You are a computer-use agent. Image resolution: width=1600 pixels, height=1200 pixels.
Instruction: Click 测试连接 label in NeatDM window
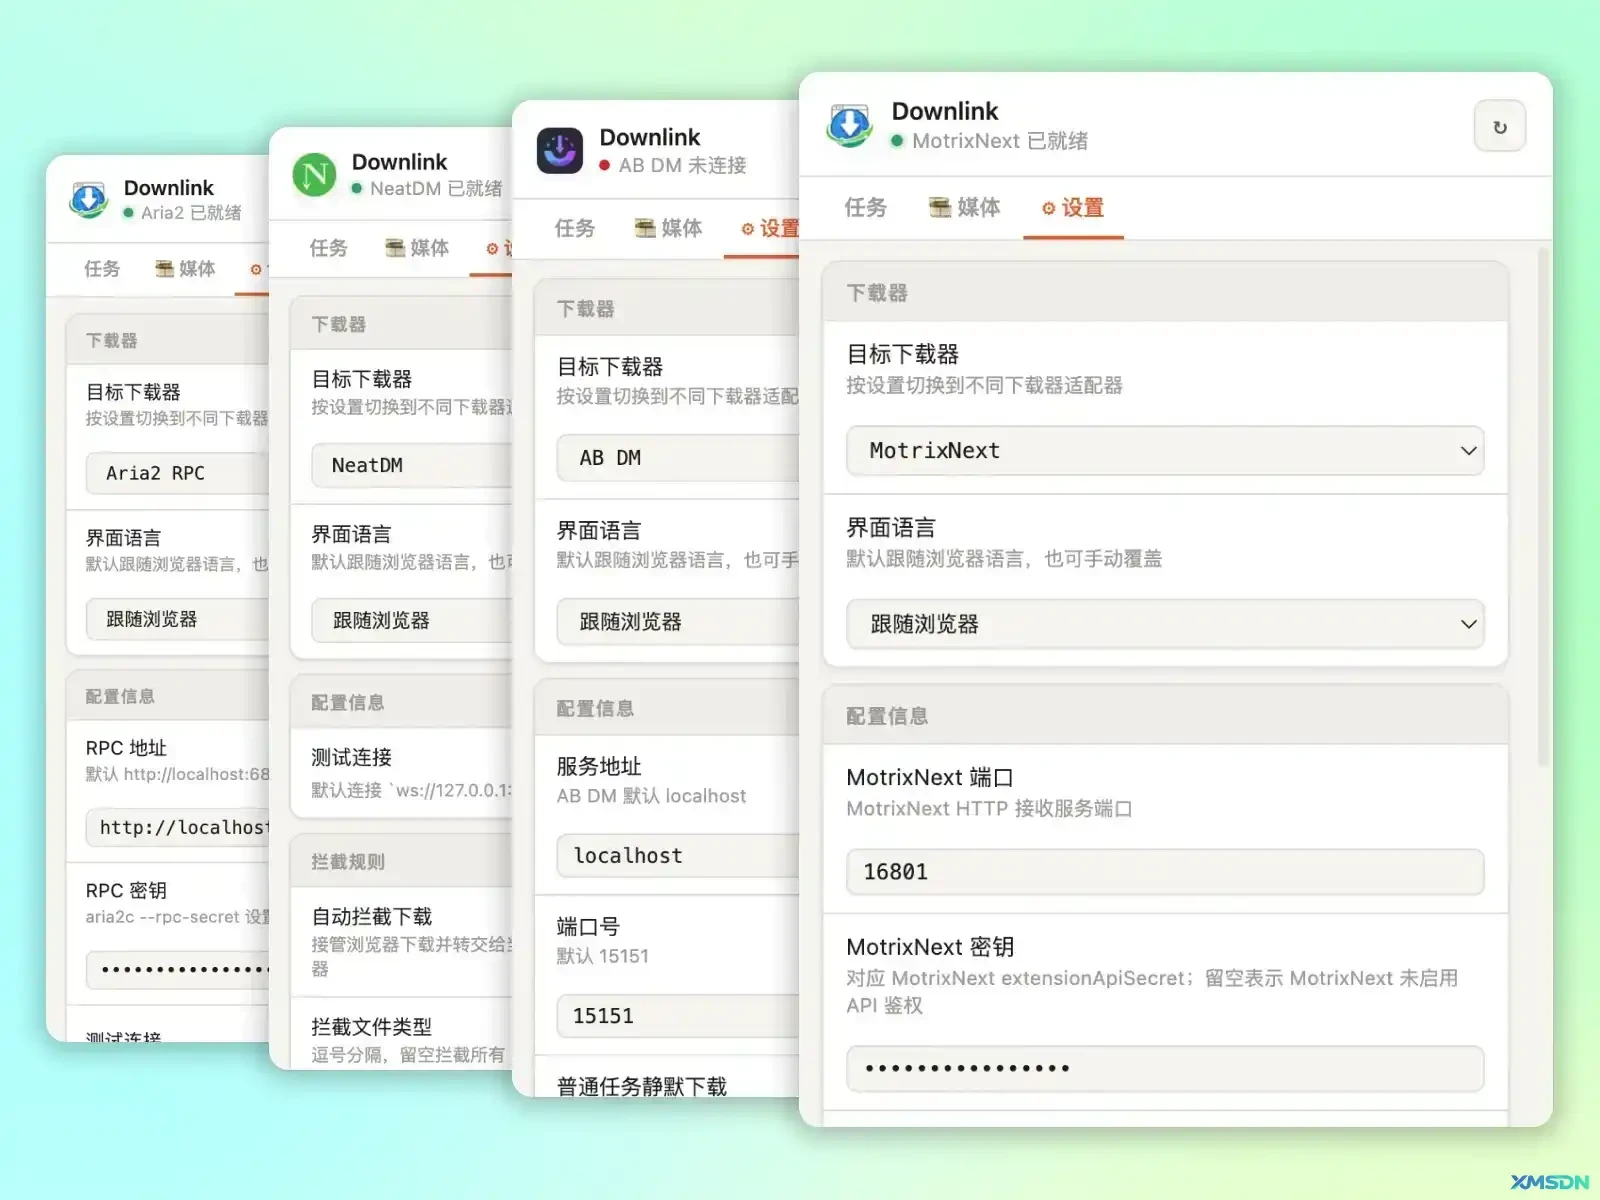point(351,757)
